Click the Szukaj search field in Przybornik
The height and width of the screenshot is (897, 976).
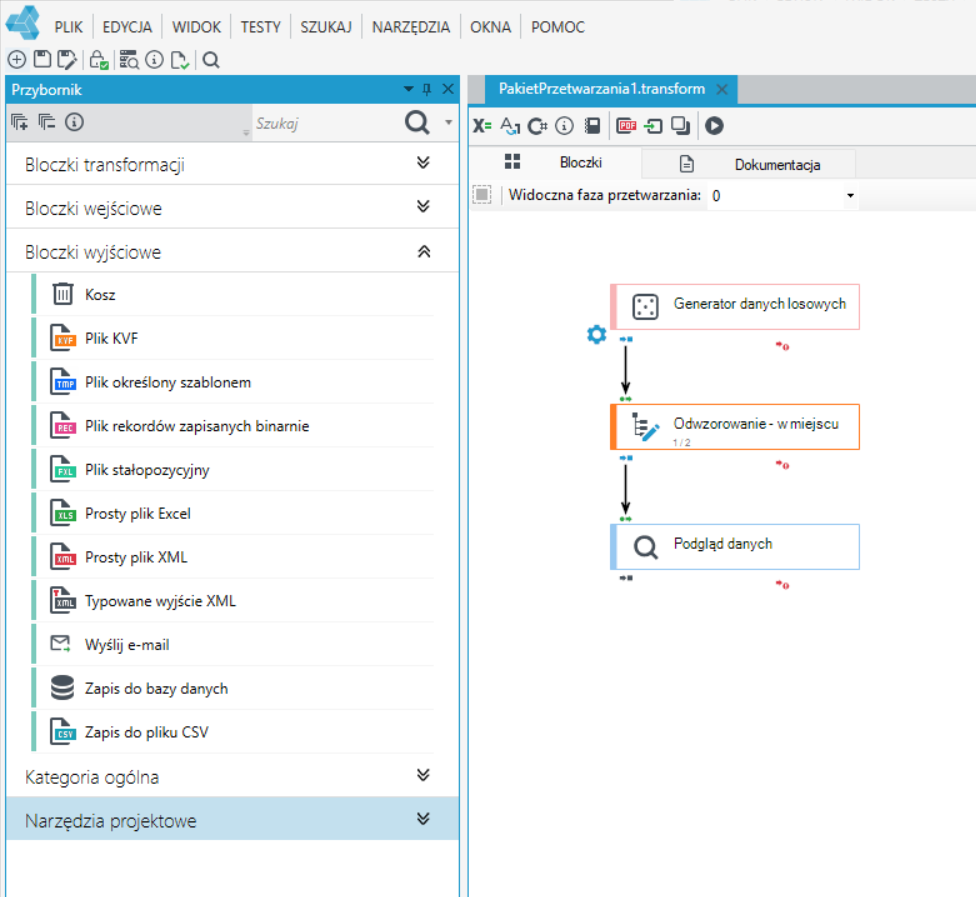[327, 123]
